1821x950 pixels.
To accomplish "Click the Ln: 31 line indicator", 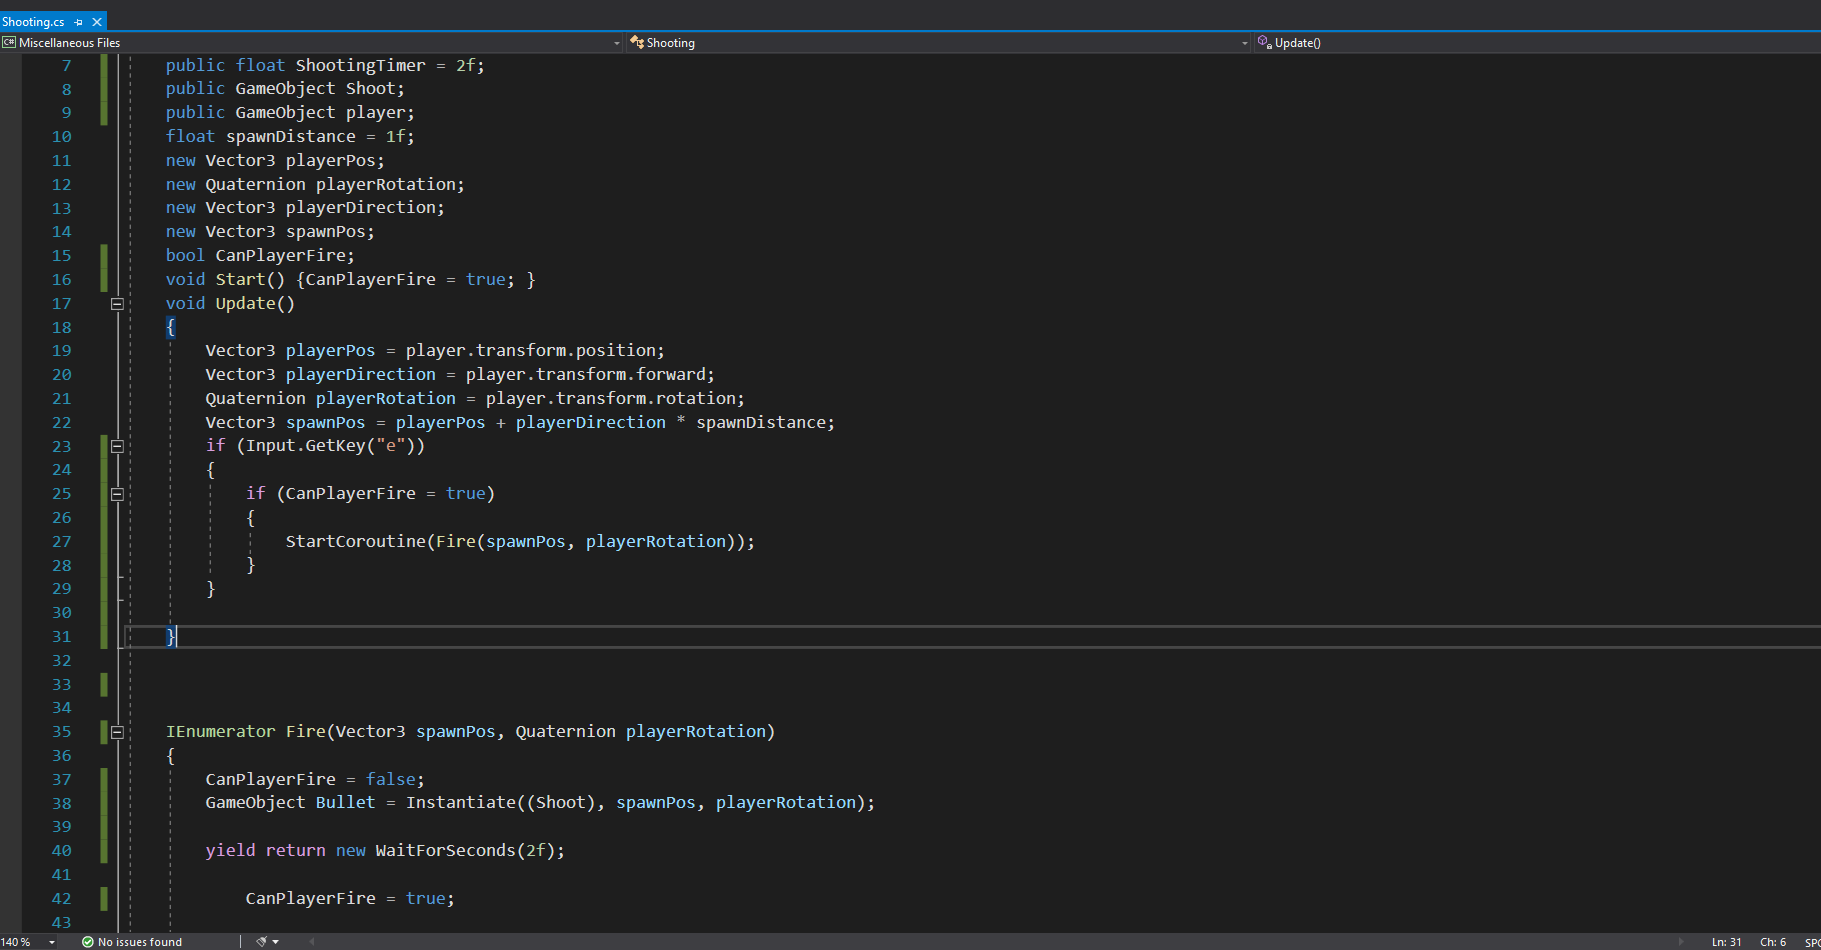I will 1726,942.
